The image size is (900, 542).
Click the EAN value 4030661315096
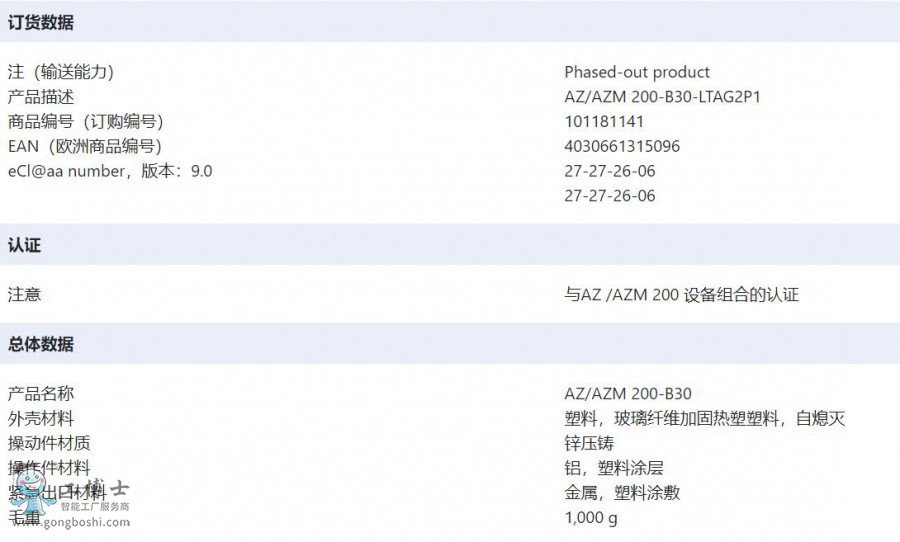pos(622,146)
